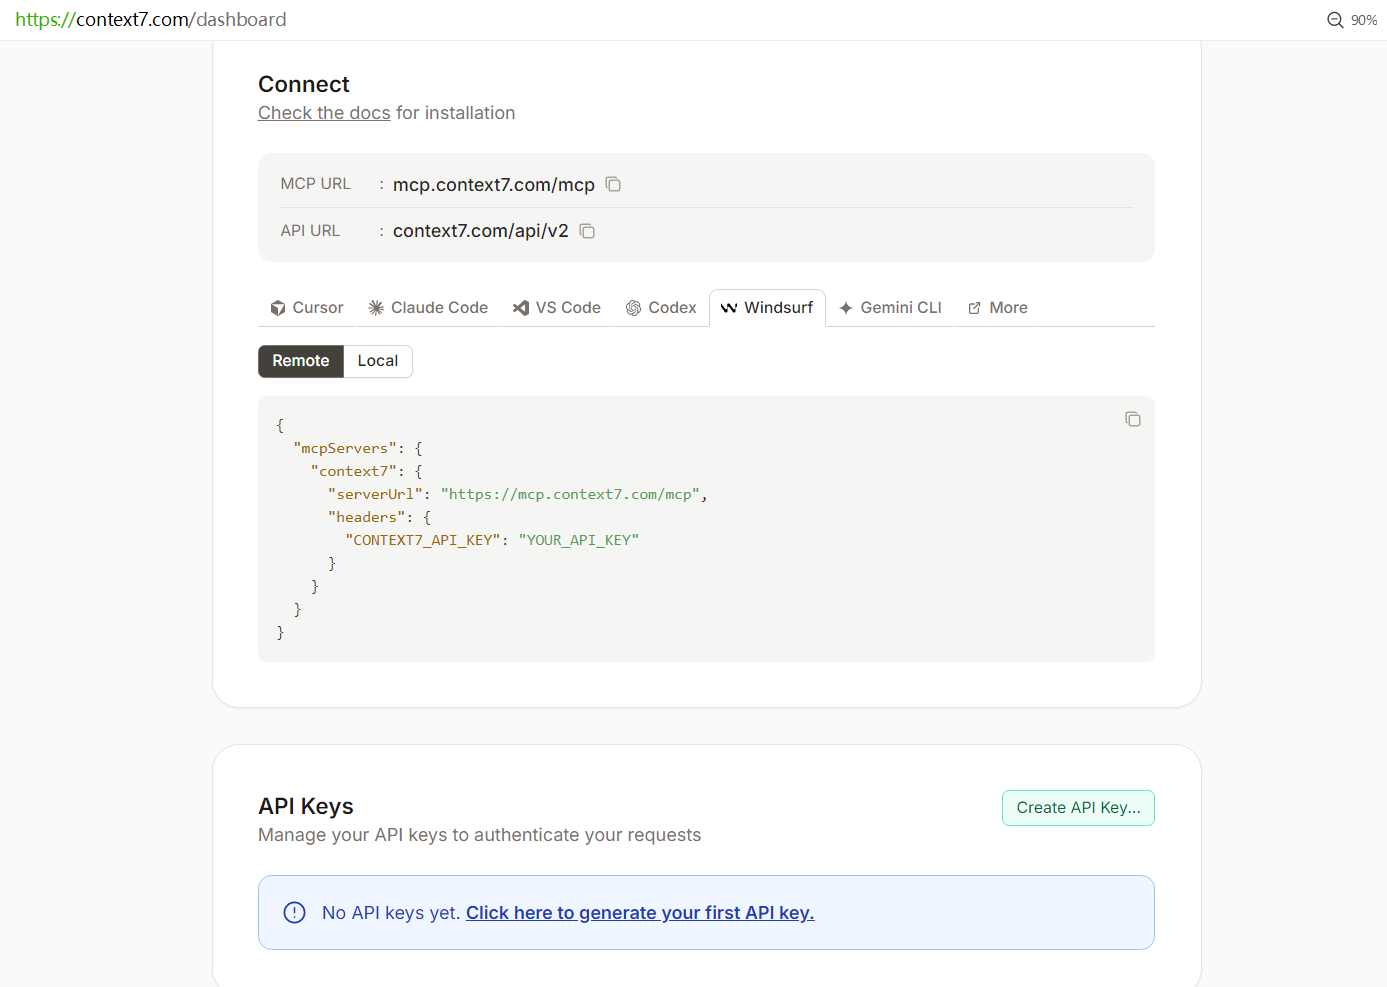Click the Cursor logo icon

pyautogui.click(x=278, y=308)
